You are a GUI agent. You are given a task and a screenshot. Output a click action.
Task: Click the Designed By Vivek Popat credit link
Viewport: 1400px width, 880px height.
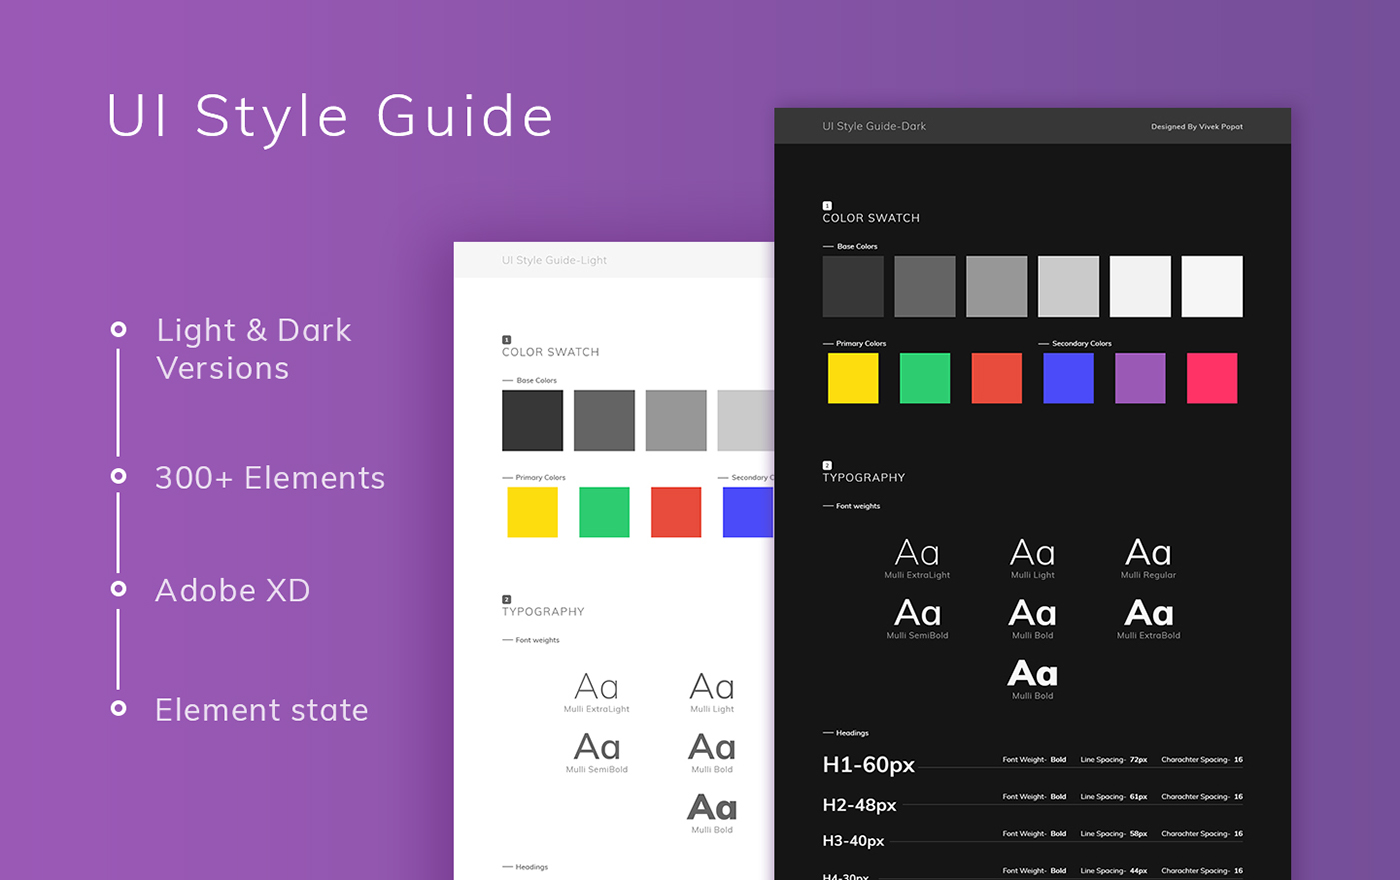click(x=1198, y=126)
